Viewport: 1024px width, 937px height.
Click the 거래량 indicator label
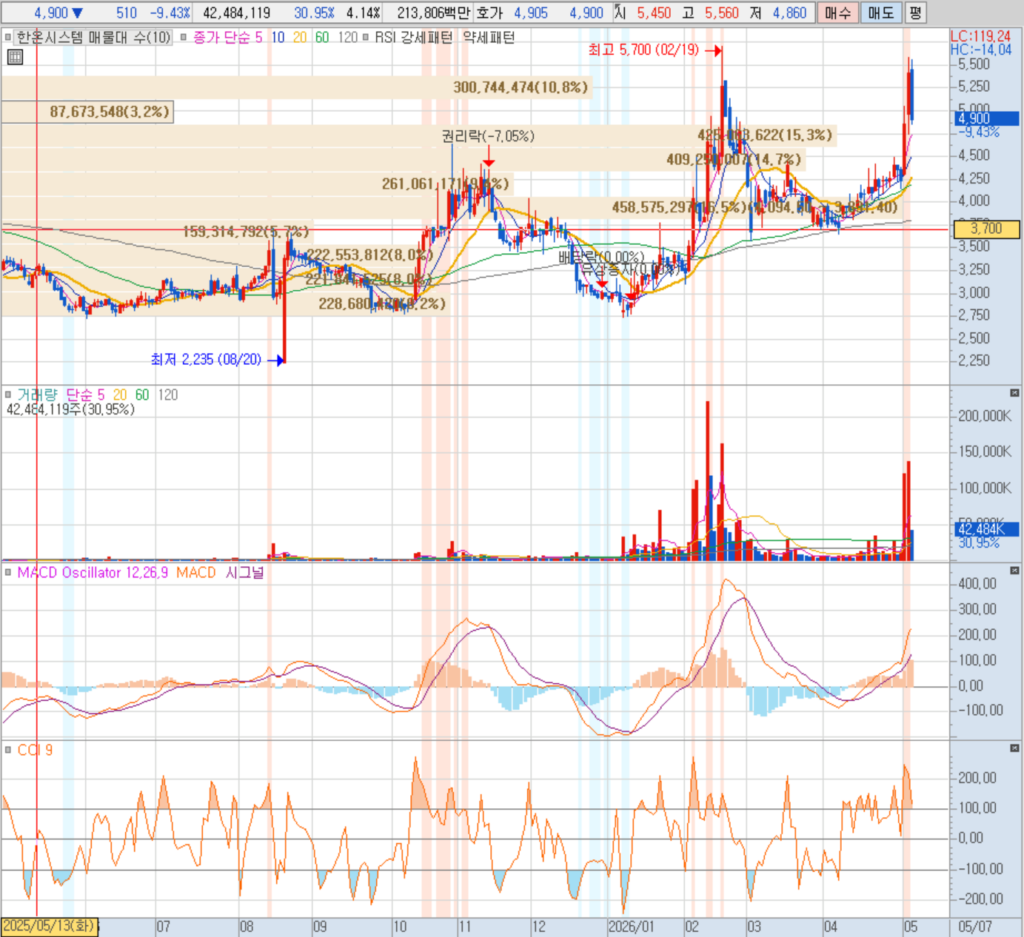pos(37,394)
